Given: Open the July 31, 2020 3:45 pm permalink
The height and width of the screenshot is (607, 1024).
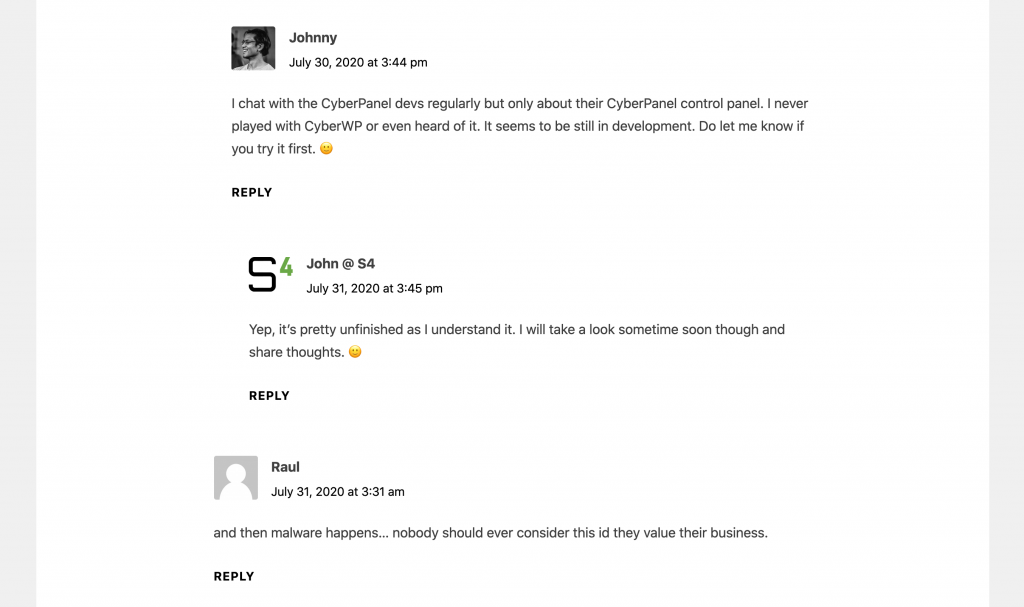Looking at the screenshot, I should [x=374, y=288].
